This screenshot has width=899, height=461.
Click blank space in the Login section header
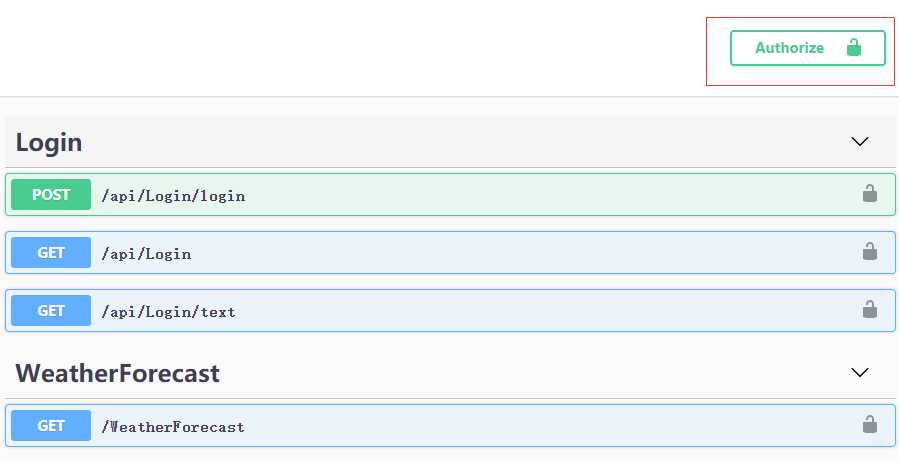point(450,142)
